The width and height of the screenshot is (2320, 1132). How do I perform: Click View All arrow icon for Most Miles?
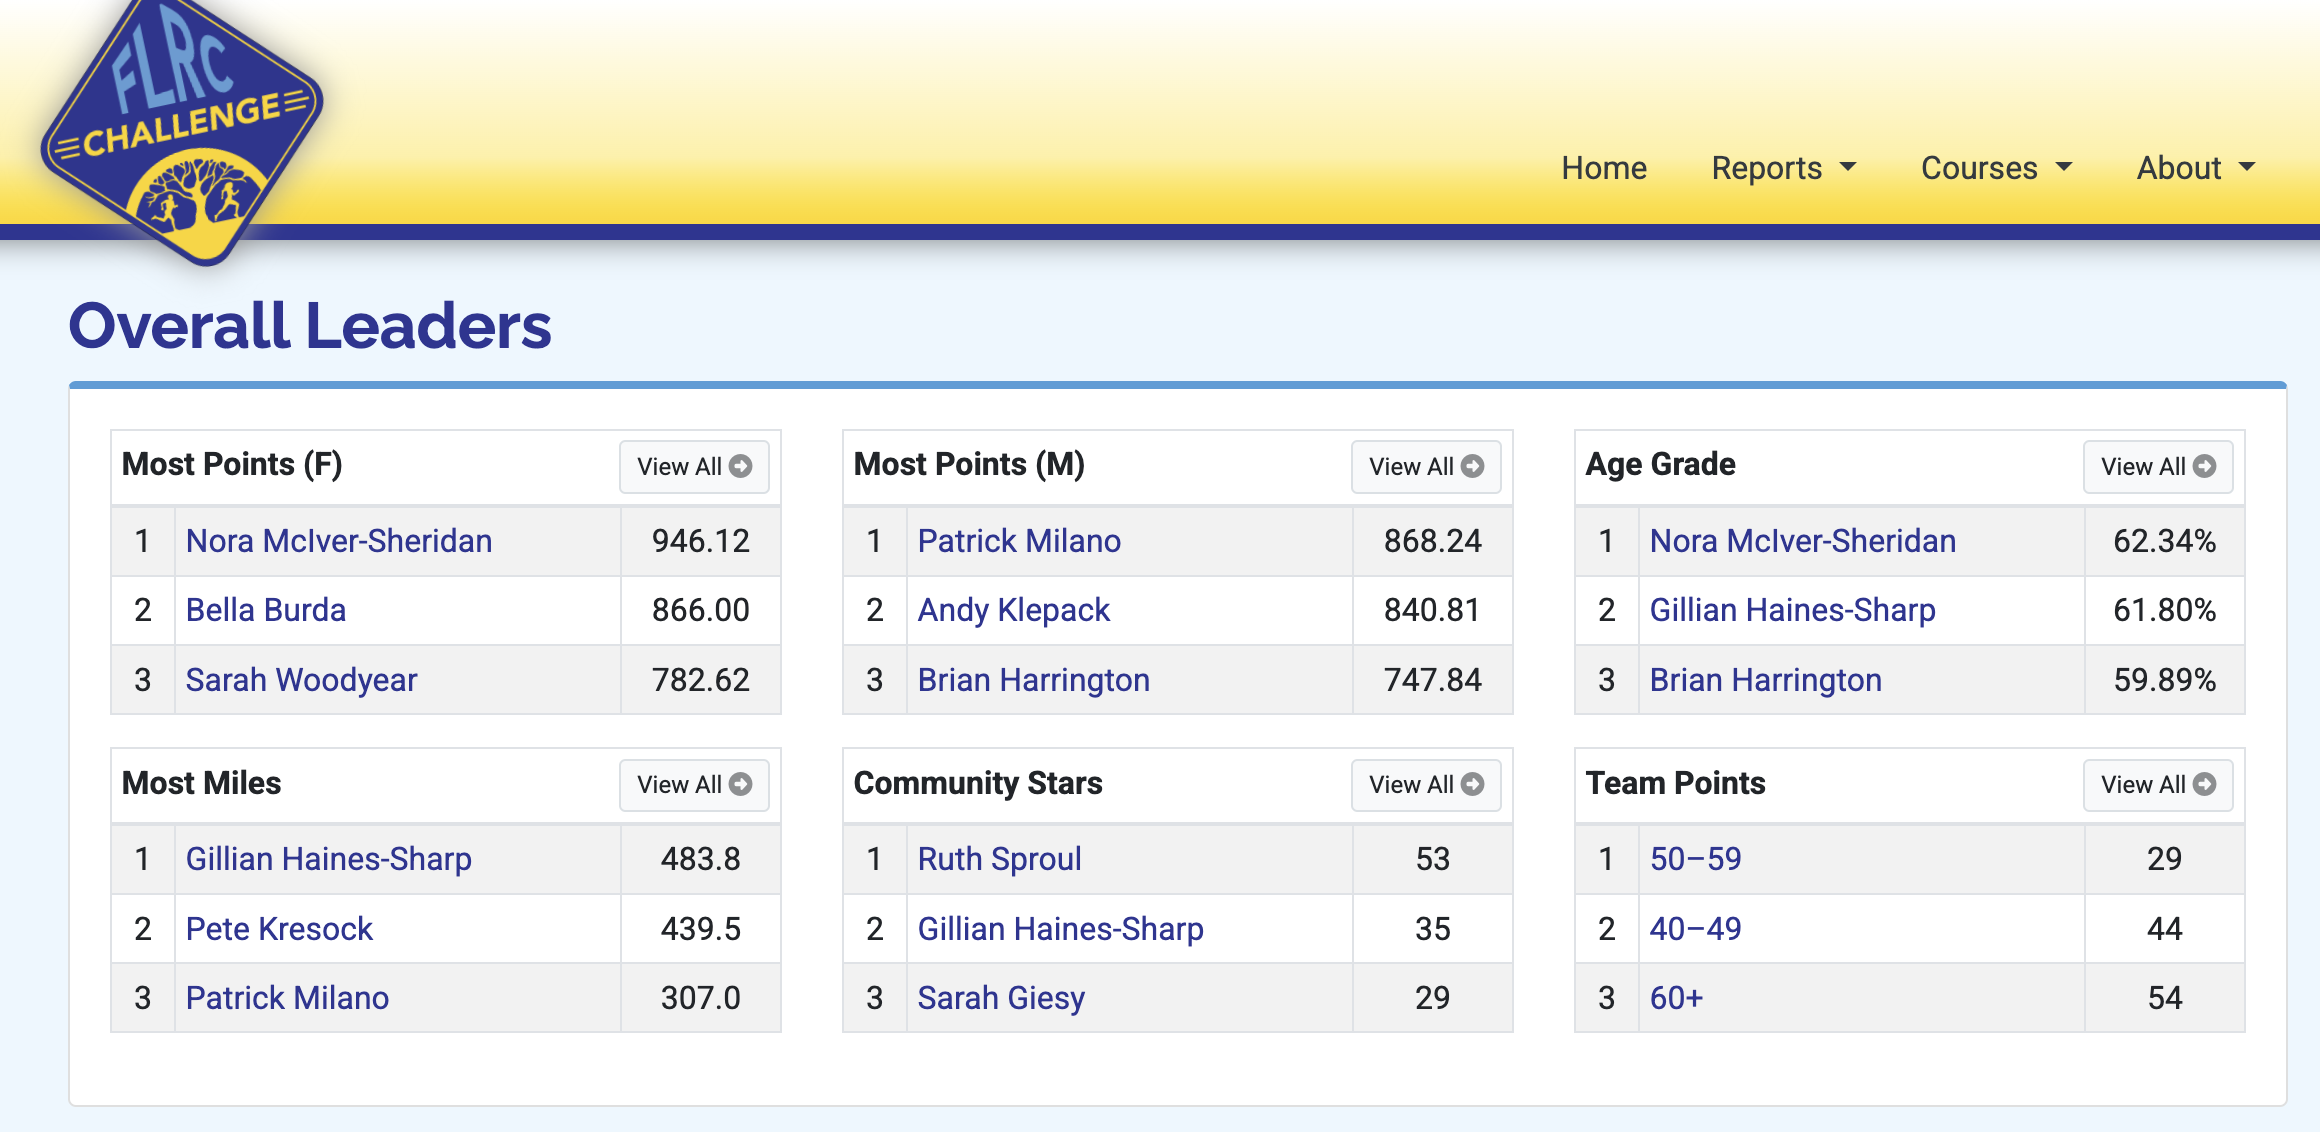(x=741, y=784)
